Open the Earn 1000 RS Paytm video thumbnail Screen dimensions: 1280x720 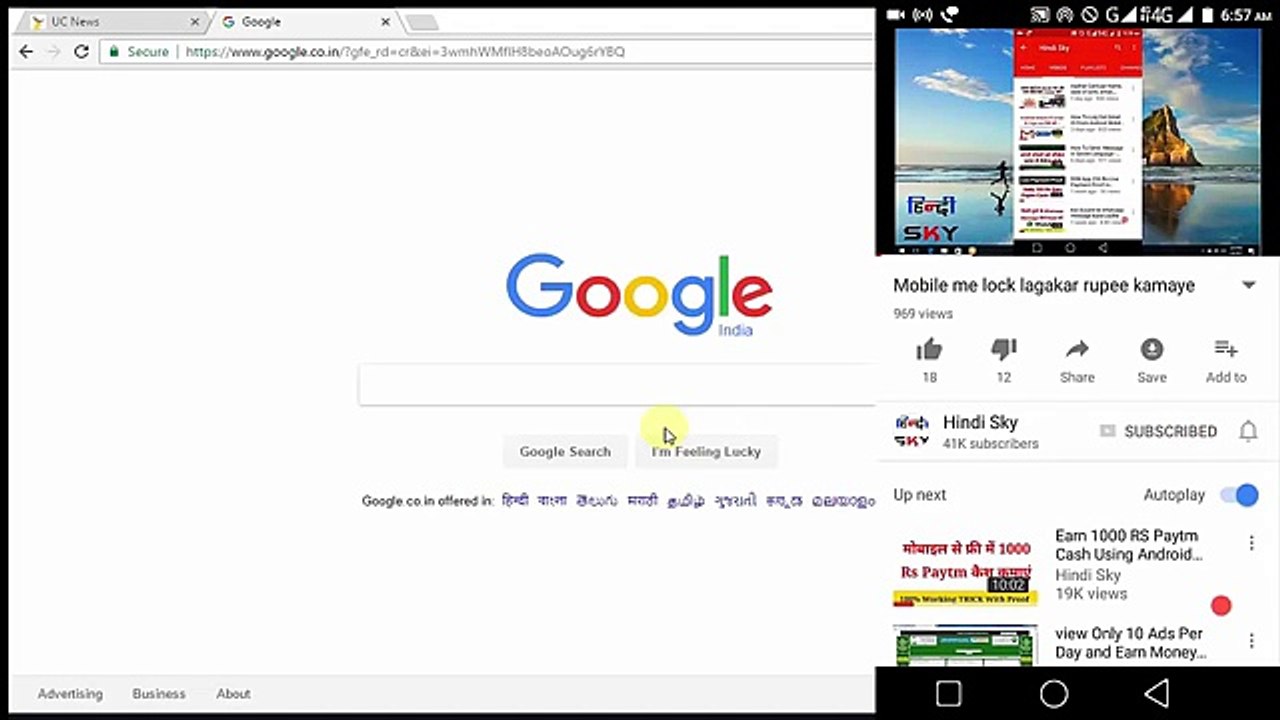coord(965,567)
